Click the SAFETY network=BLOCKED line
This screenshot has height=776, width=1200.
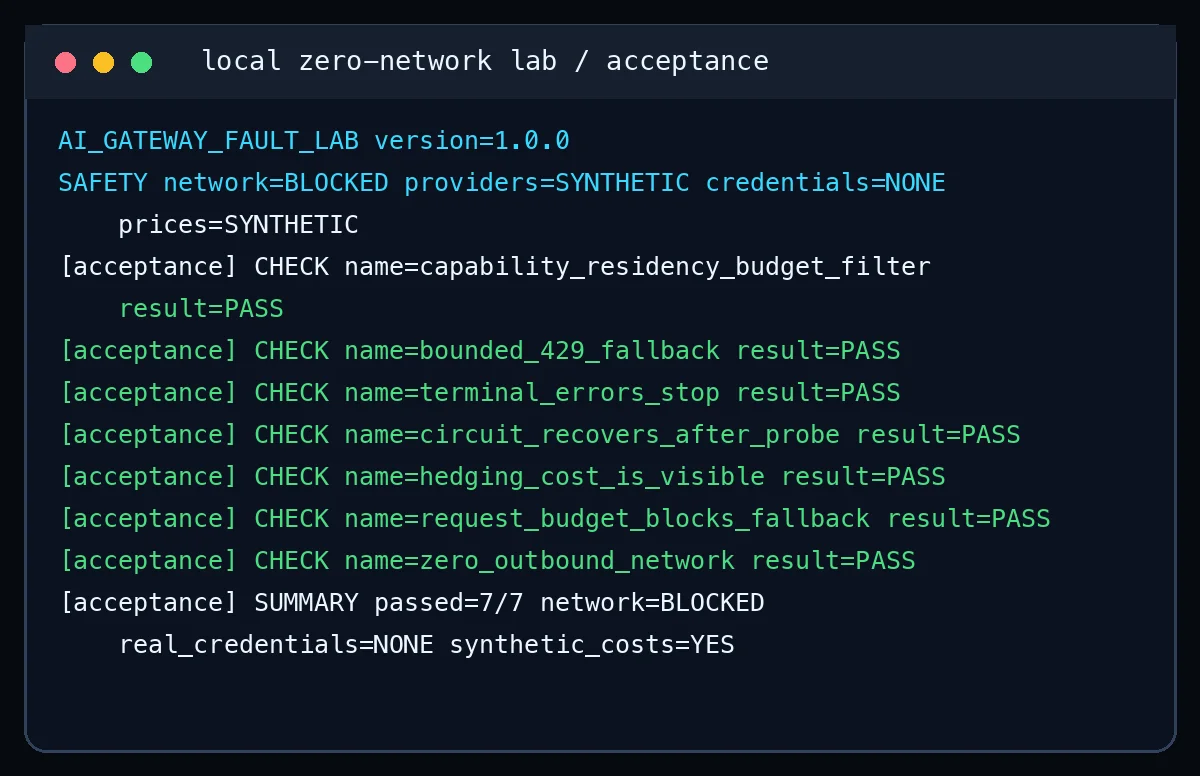click(502, 183)
